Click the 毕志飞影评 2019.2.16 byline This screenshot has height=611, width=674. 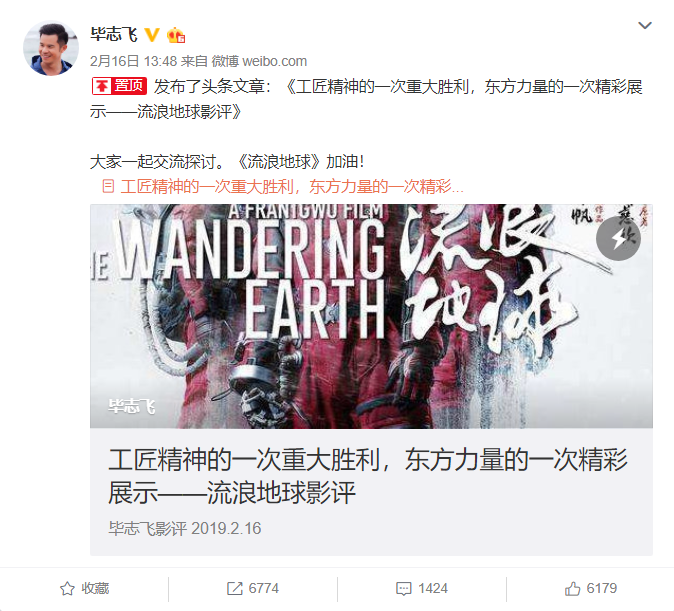tap(185, 528)
